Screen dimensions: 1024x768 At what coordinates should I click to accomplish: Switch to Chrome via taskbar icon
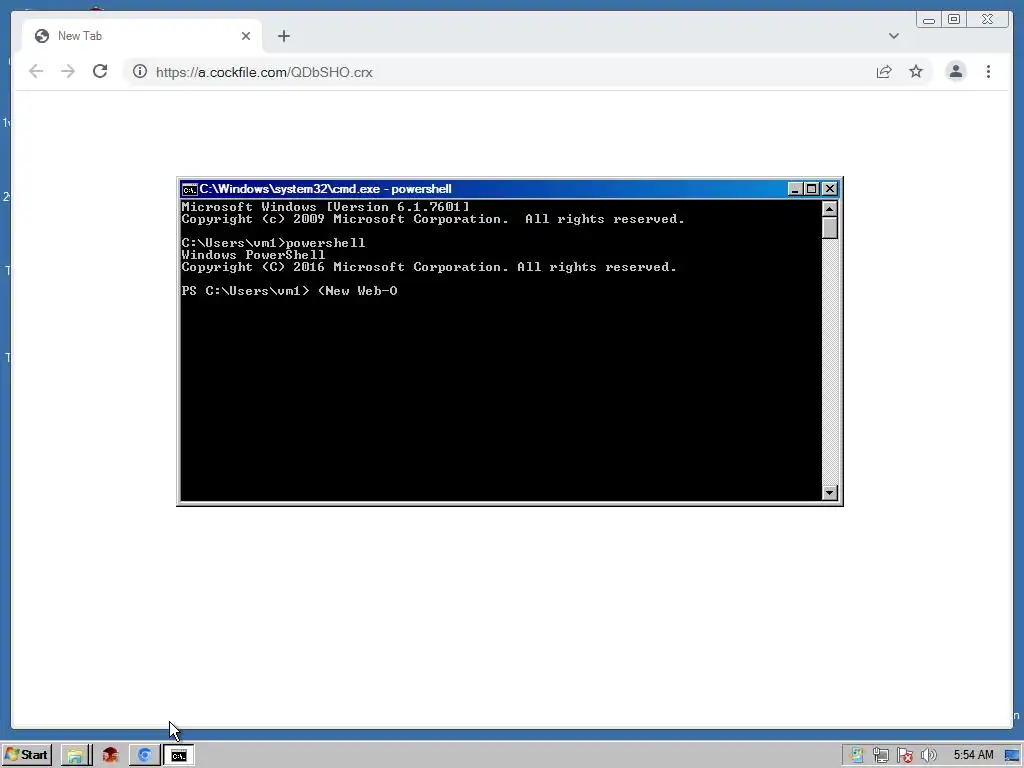point(144,756)
